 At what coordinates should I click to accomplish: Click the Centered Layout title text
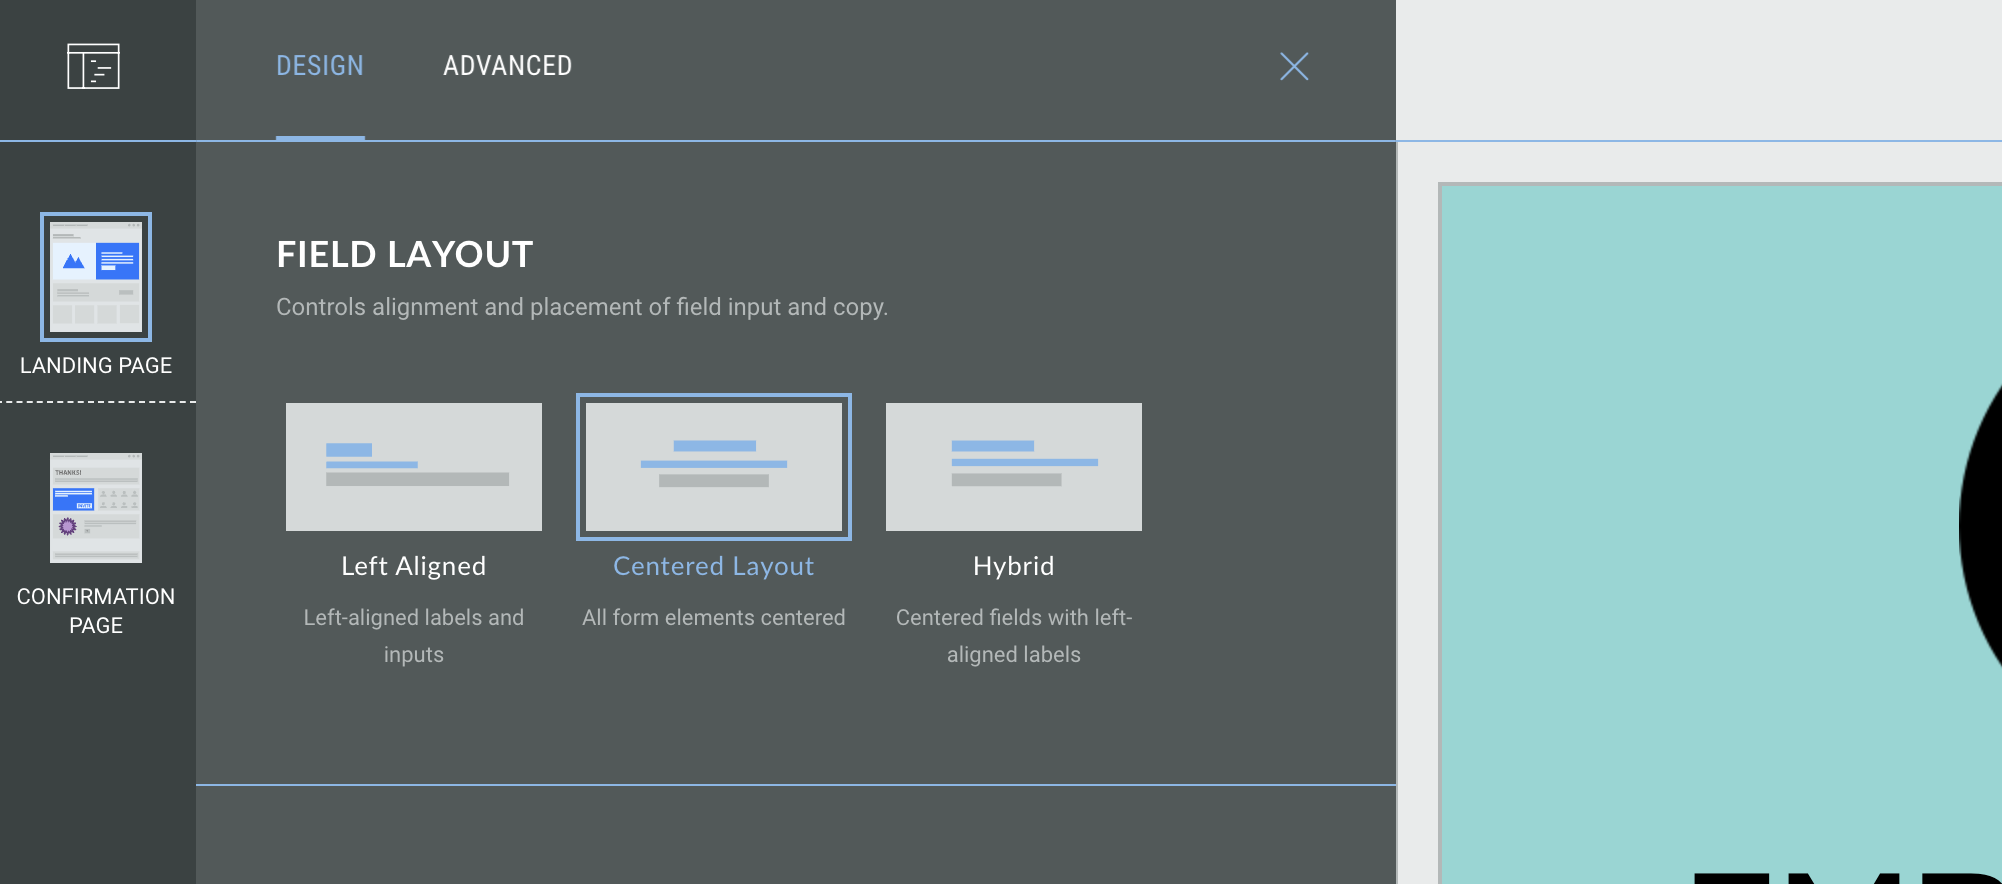coord(714,566)
